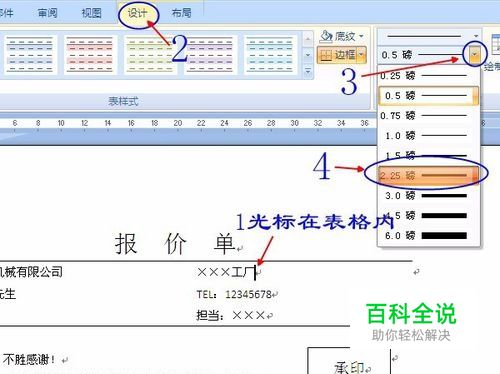
Task: Select 0.25 磅 line weight
Action: pos(429,76)
